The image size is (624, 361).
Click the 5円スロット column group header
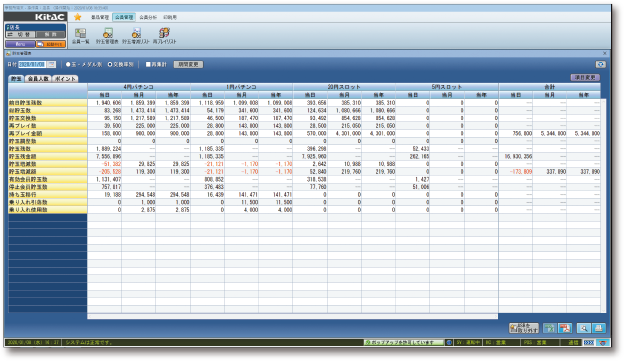click(447, 87)
